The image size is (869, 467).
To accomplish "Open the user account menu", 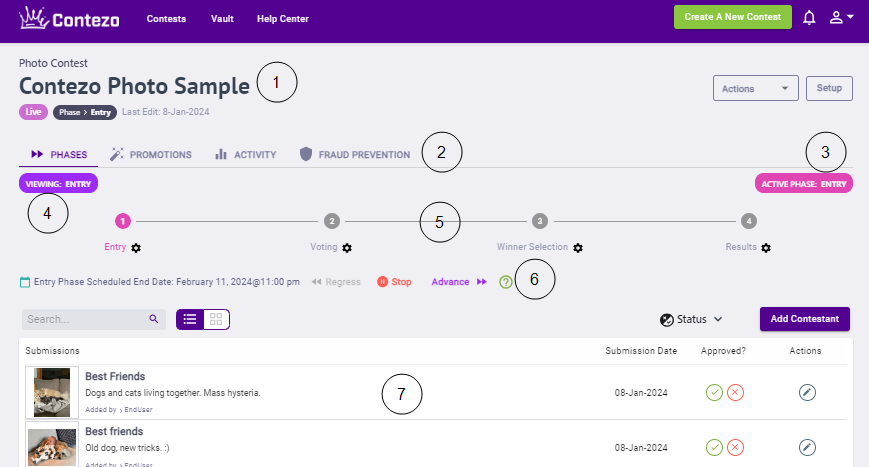I will 841,18.
